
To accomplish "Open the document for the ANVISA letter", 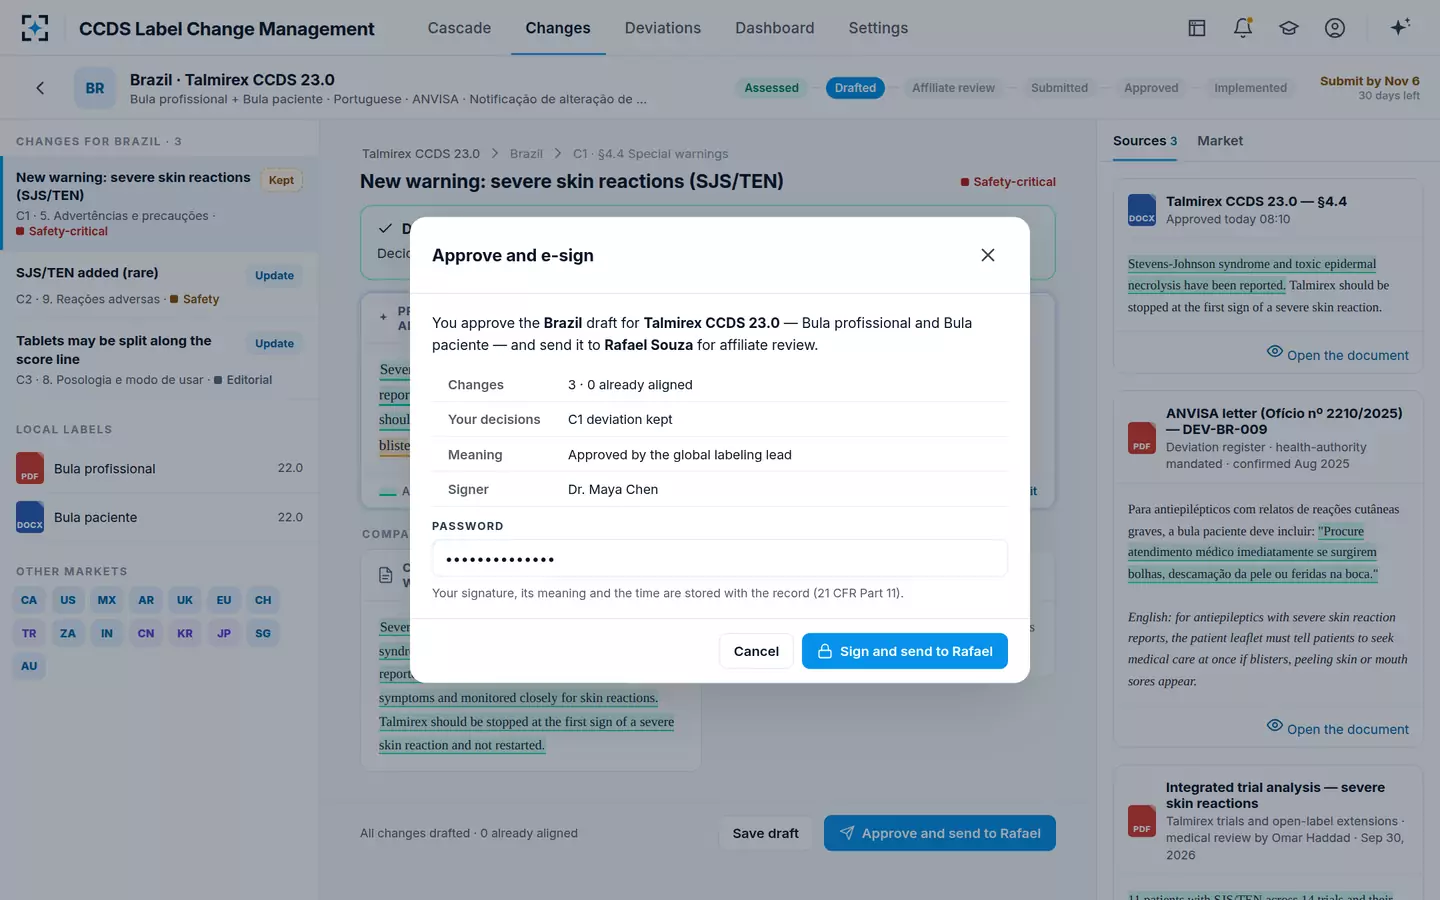I will tap(1338, 728).
